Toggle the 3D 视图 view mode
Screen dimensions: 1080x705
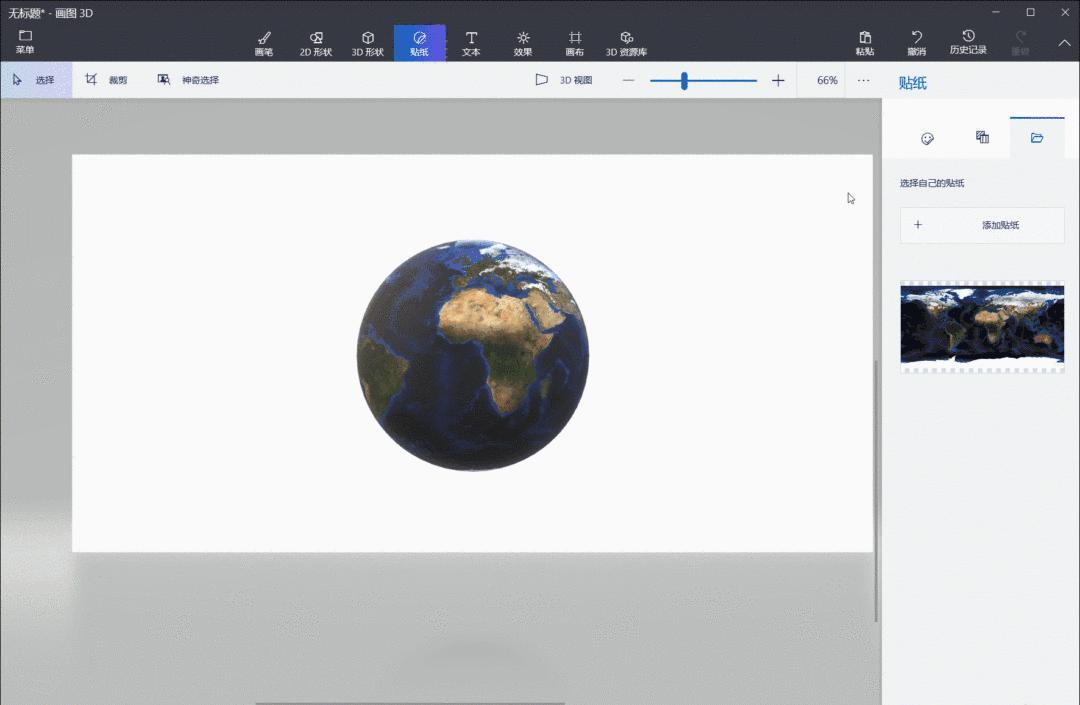[564, 80]
